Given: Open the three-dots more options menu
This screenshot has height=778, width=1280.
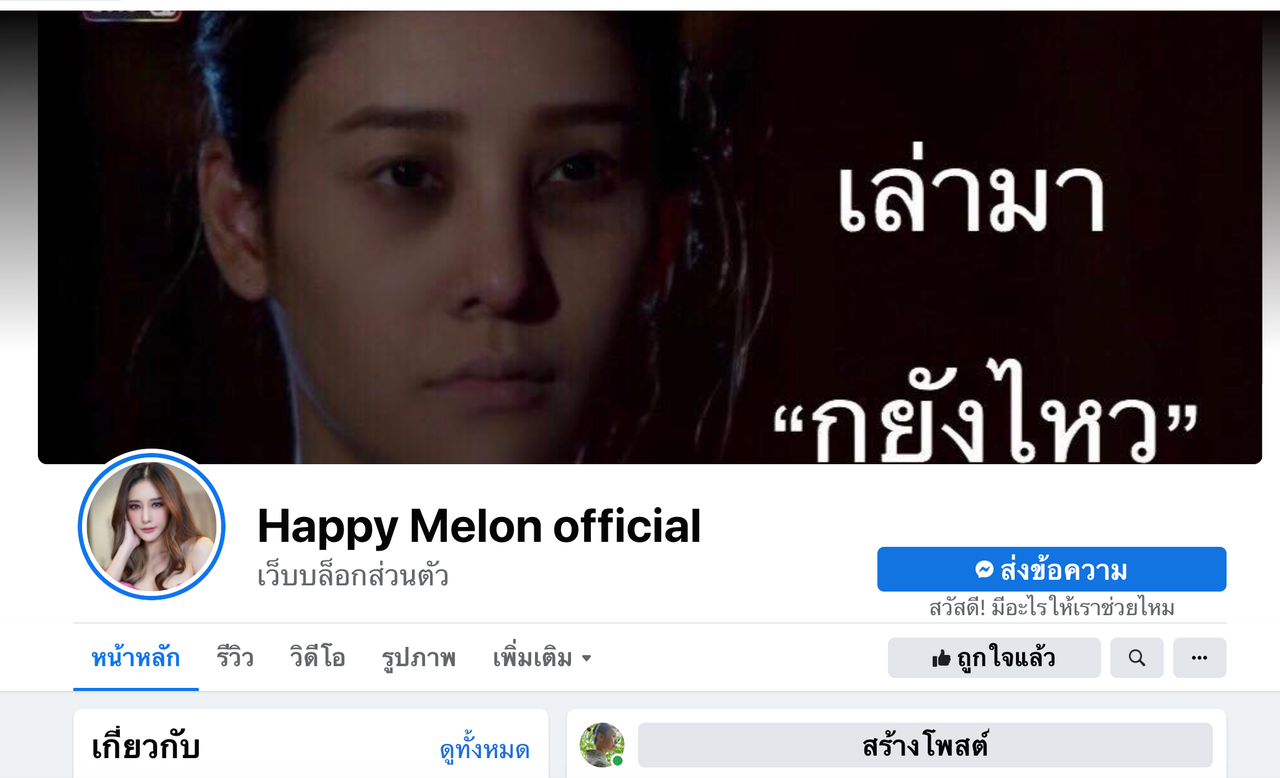Looking at the screenshot, I should click(x=1199, y=658).
